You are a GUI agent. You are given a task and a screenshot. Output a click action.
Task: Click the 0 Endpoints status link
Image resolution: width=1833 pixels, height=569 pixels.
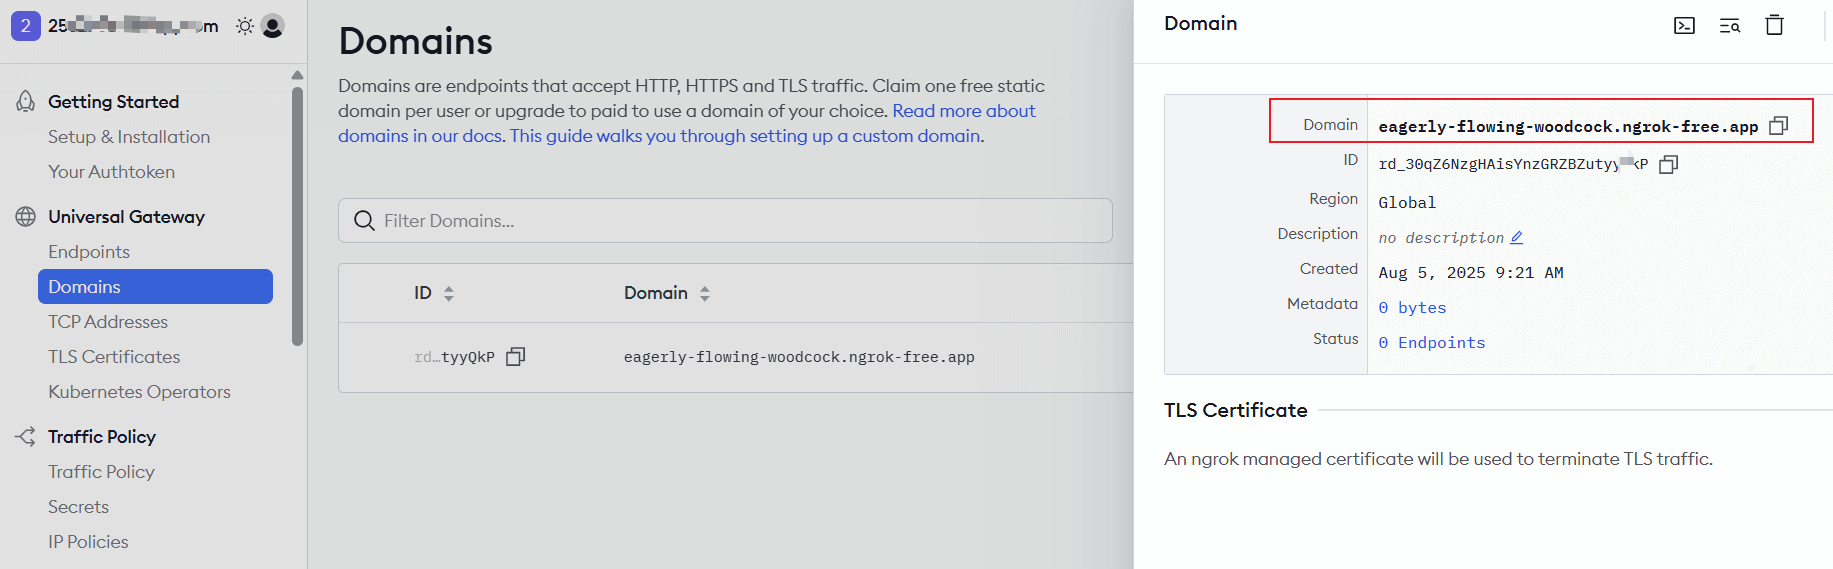(x=1431, y=343)
